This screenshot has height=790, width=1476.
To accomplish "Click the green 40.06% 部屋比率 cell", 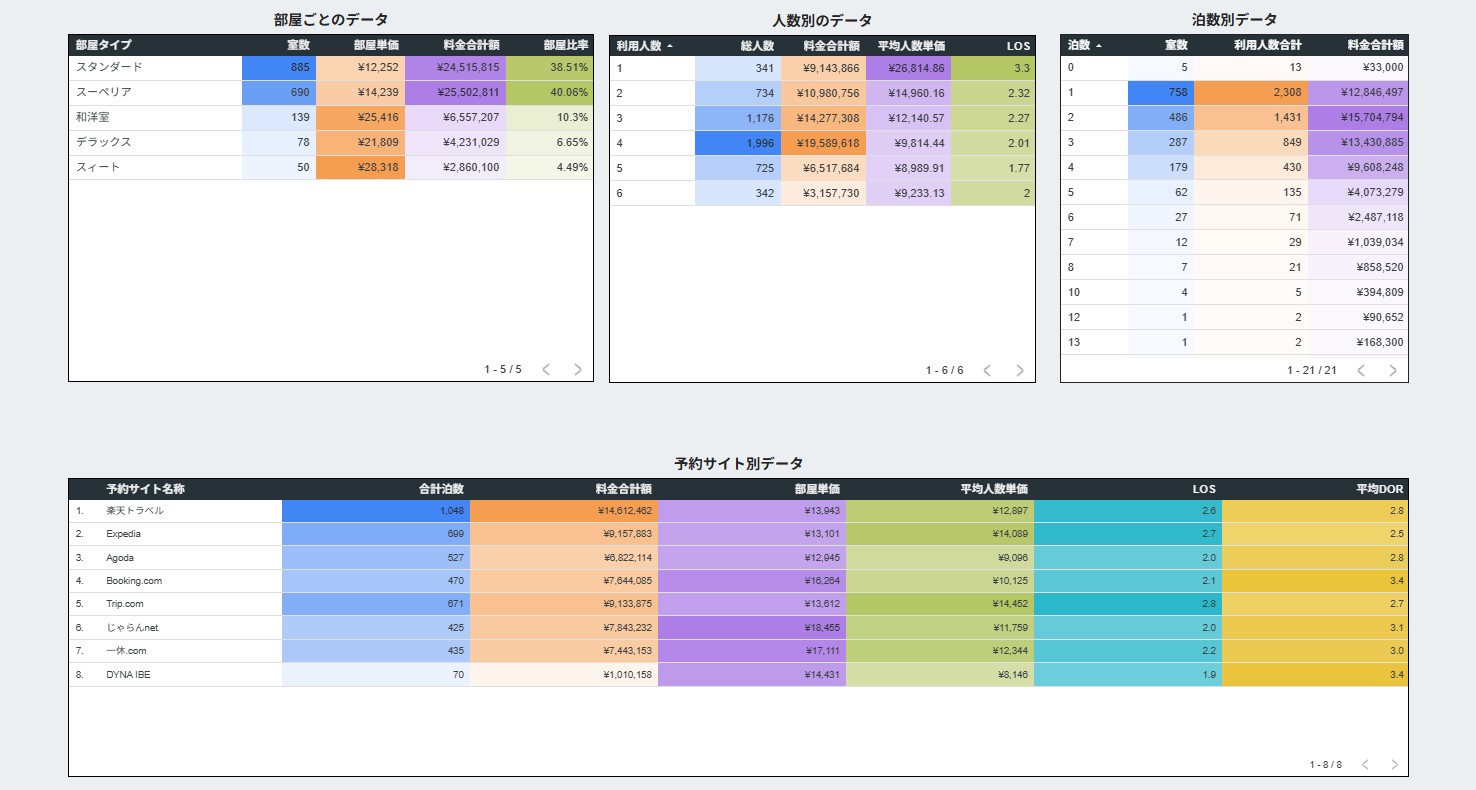I will coord(549,92).
